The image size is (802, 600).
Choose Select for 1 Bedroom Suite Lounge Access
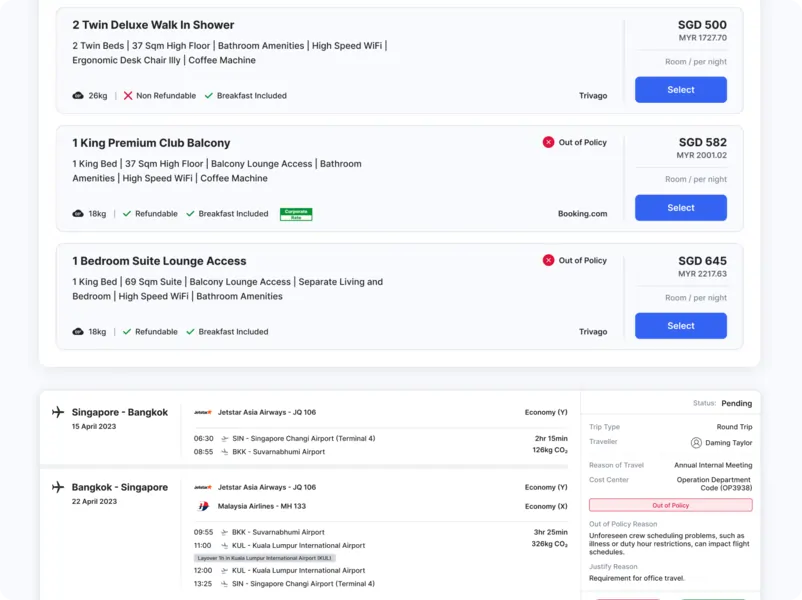(680, 326)
